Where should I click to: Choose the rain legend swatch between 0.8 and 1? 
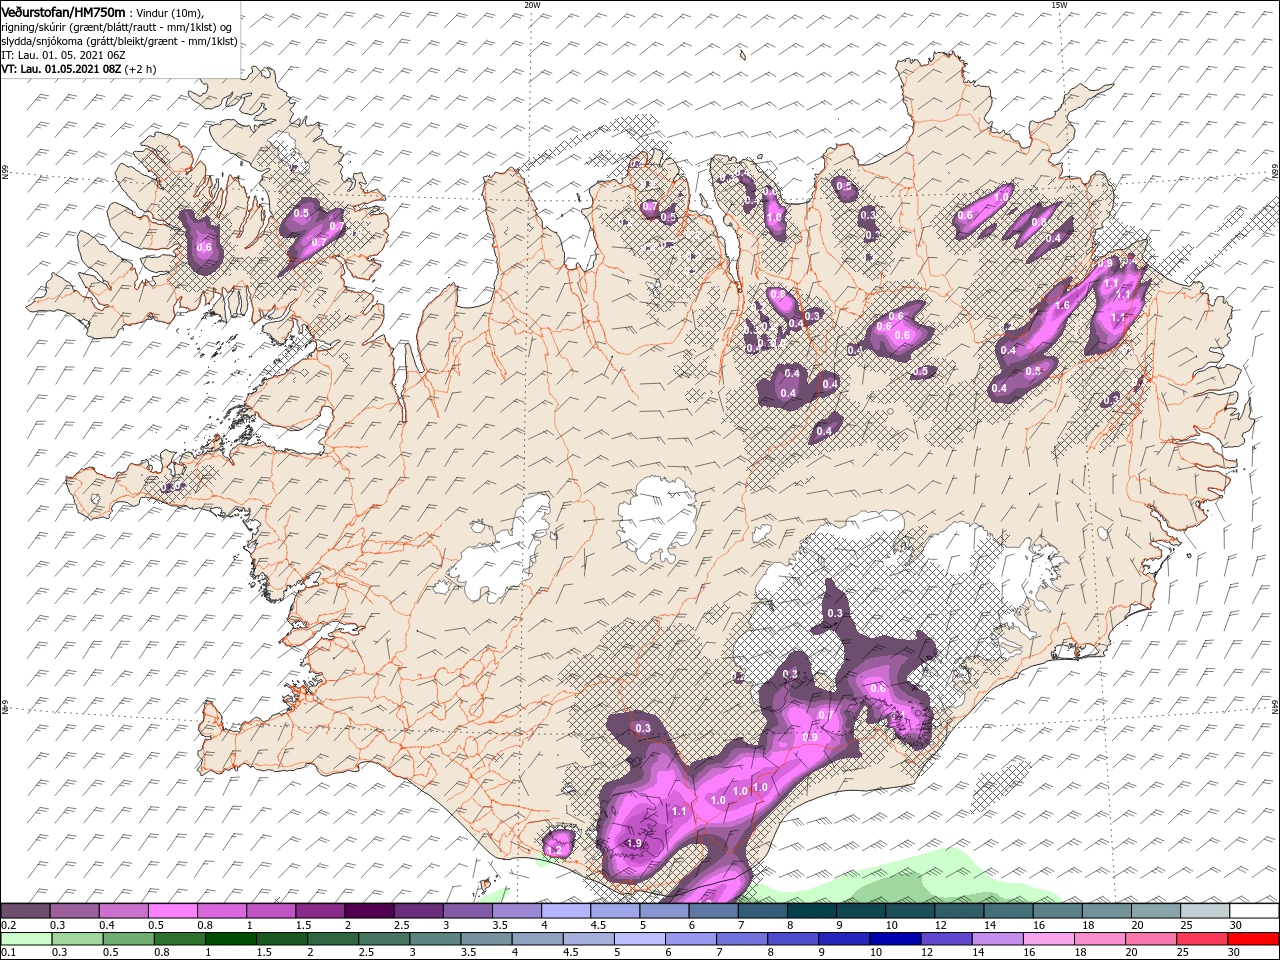click(179, 939)
